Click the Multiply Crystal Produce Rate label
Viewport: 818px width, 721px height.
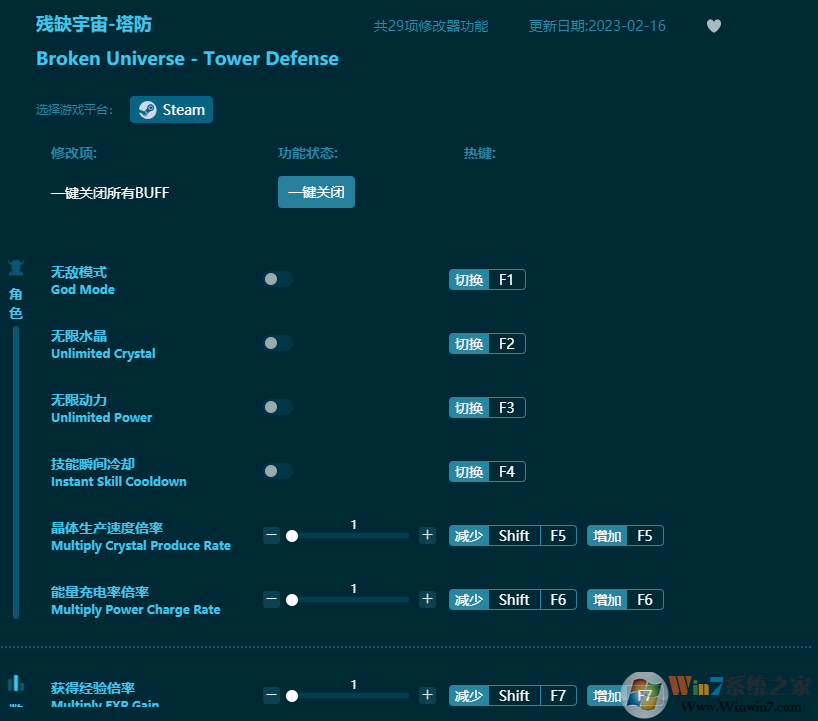[x=141, y=546]
